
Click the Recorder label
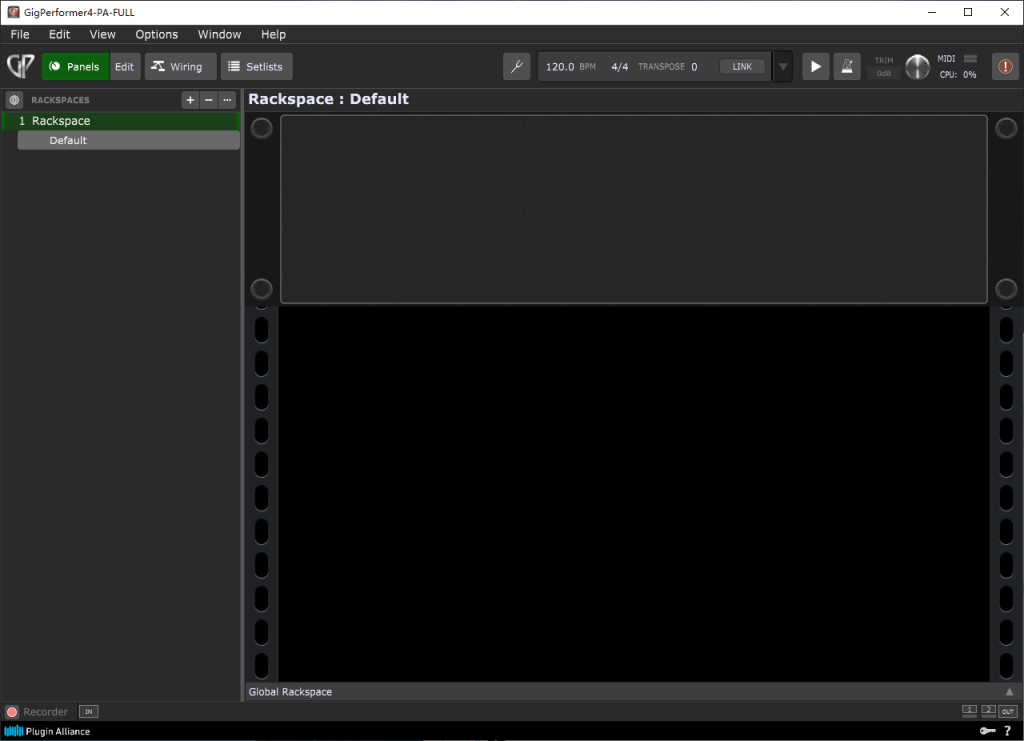(x=46, y=712)
